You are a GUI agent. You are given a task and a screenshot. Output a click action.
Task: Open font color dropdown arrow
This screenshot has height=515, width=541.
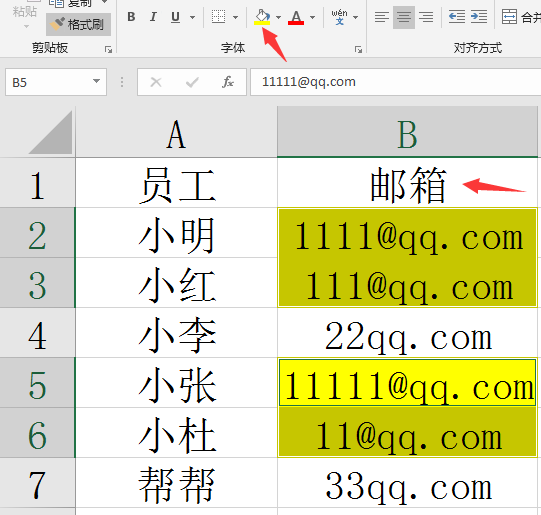[x=313, y=17]
